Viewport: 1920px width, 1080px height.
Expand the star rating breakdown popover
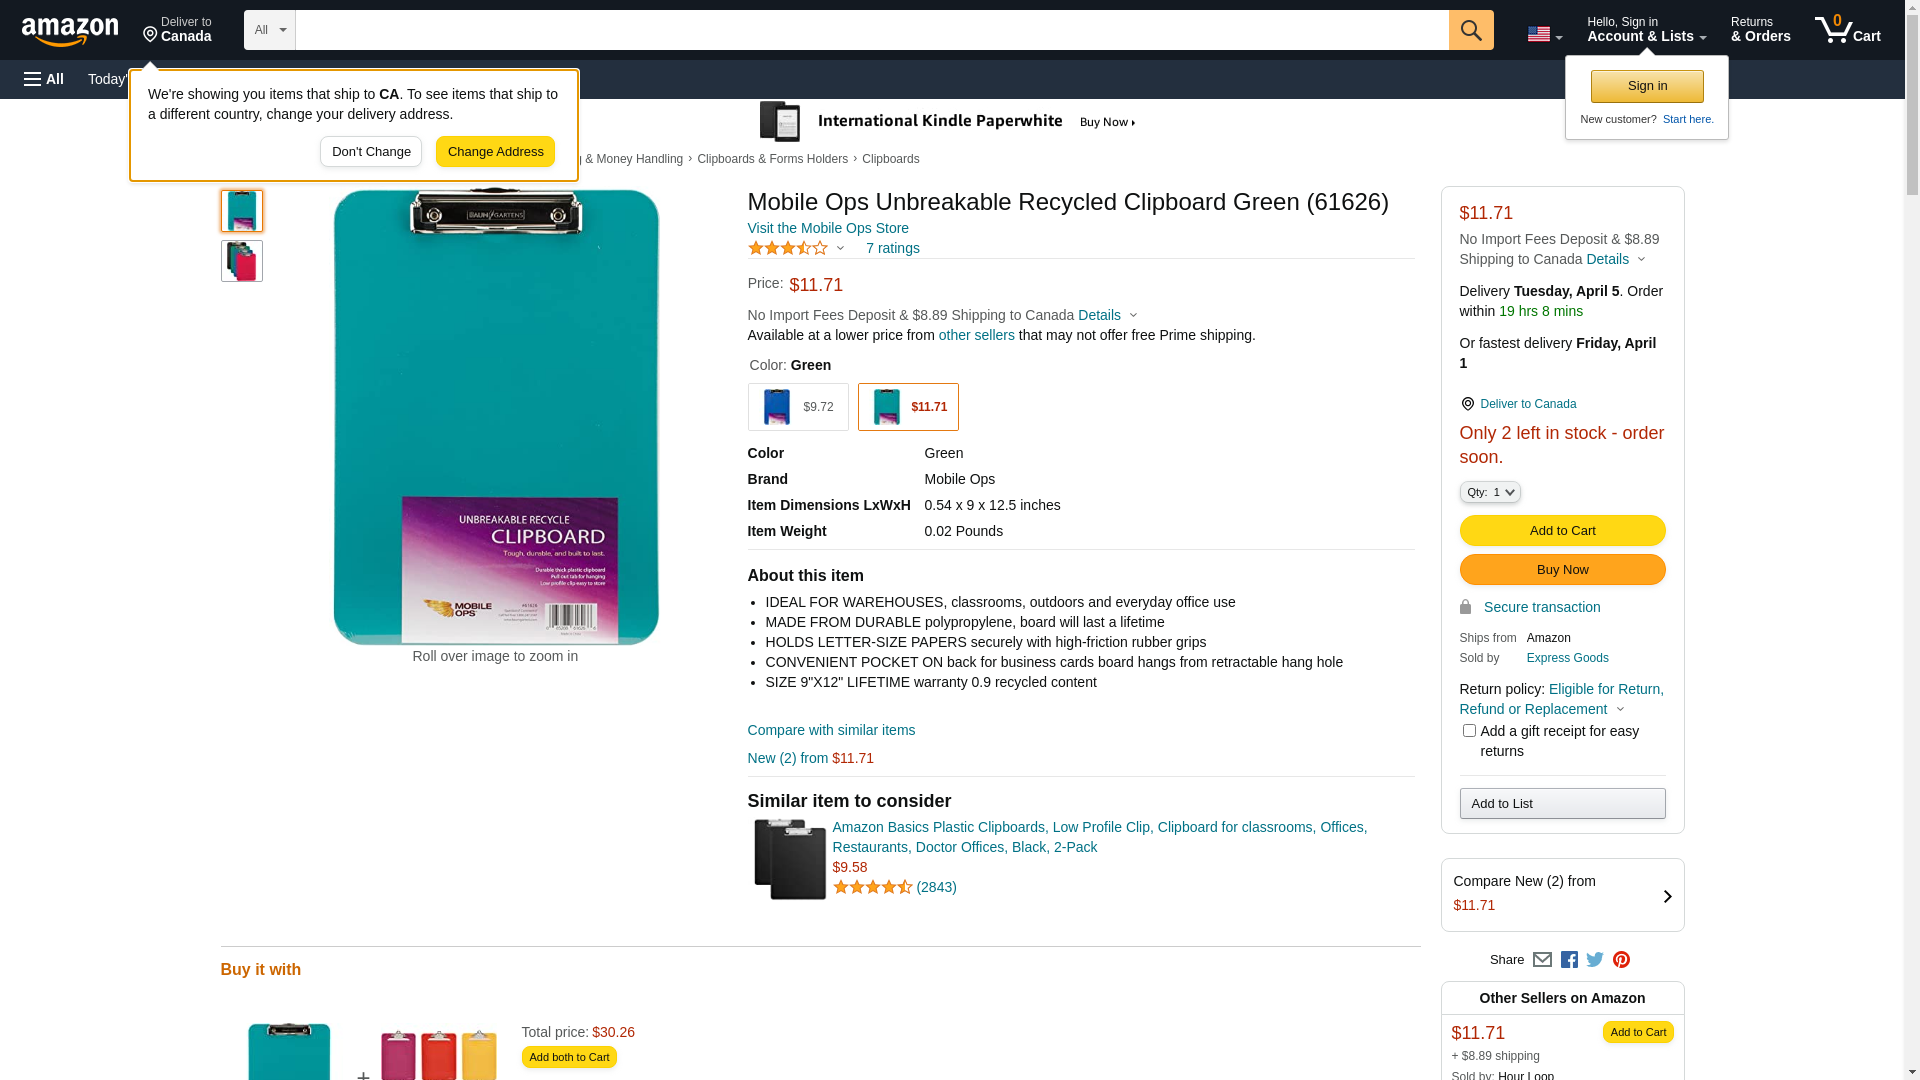[797, 248]
